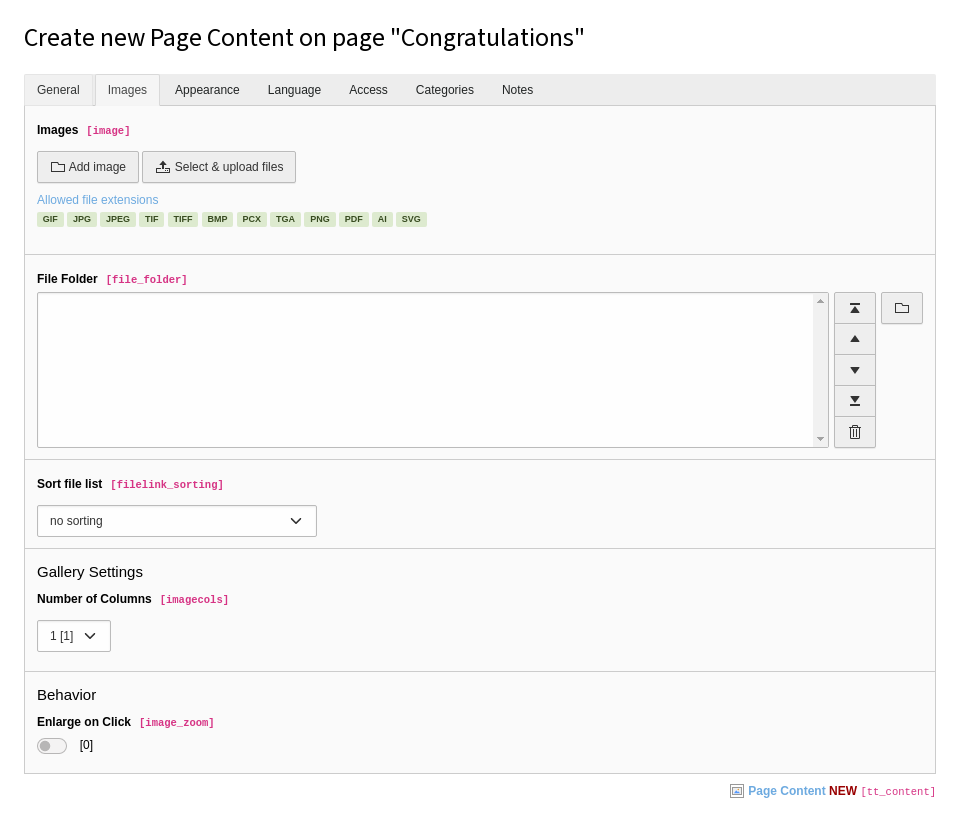
Task: Move selected folder to top of list
Action: coord(855,308)
